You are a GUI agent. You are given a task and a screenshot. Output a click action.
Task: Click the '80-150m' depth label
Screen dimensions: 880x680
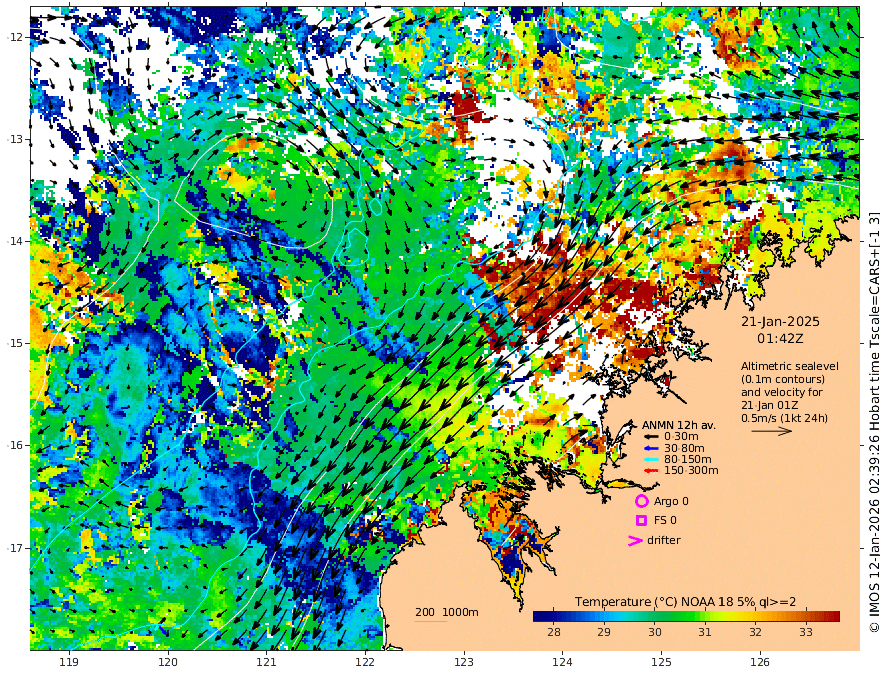click(x=688, y=459)
